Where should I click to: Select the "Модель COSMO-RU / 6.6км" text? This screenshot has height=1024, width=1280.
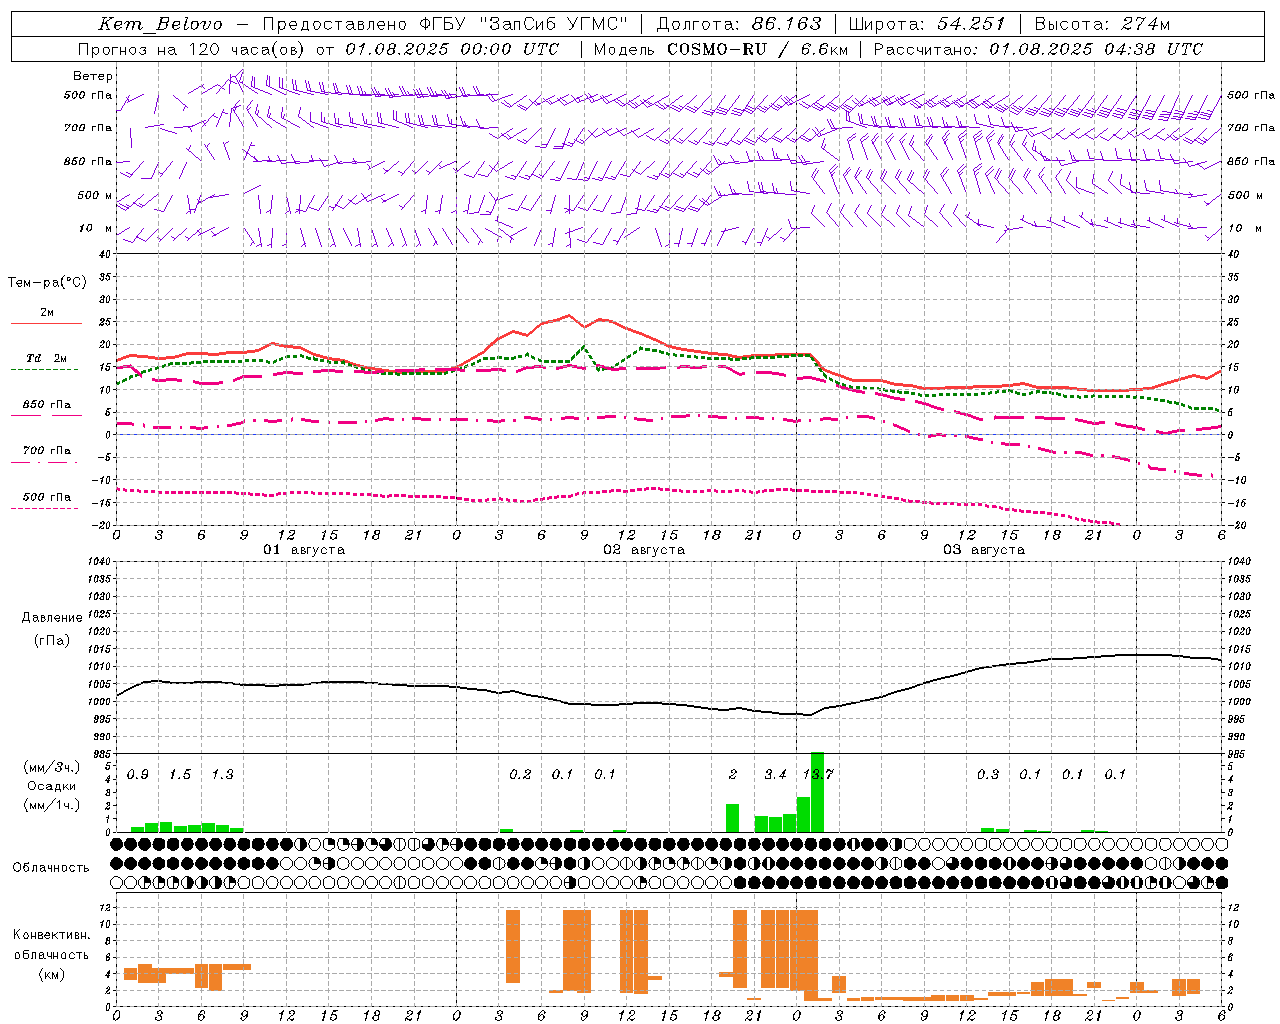[x=720, y=49]
